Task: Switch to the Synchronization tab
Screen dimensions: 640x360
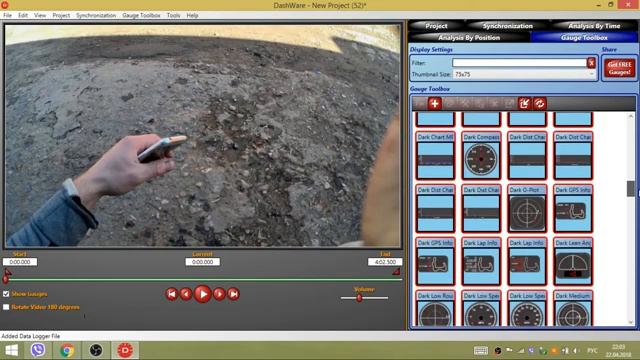Action: pyautogui.click(x=508, y=26)
